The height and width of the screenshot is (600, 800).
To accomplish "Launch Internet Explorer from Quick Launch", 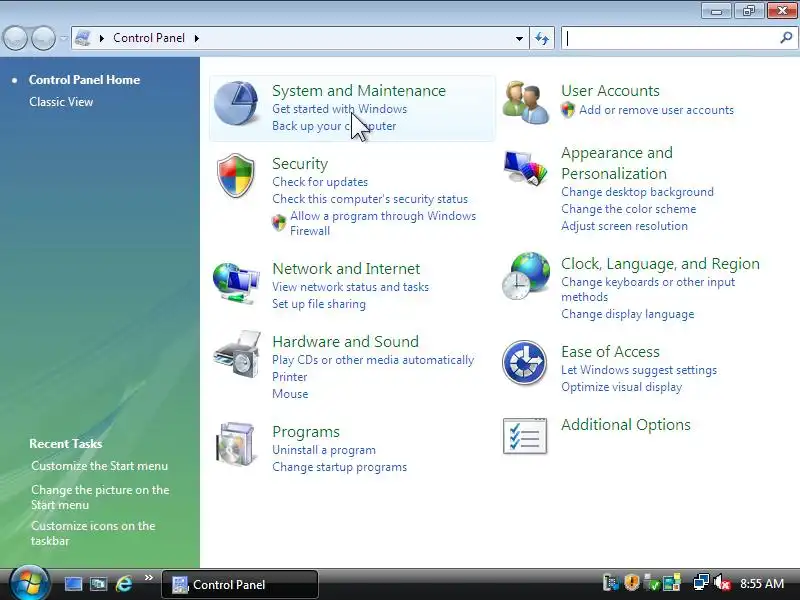I will pyautogui.click(x=123, y=584).
